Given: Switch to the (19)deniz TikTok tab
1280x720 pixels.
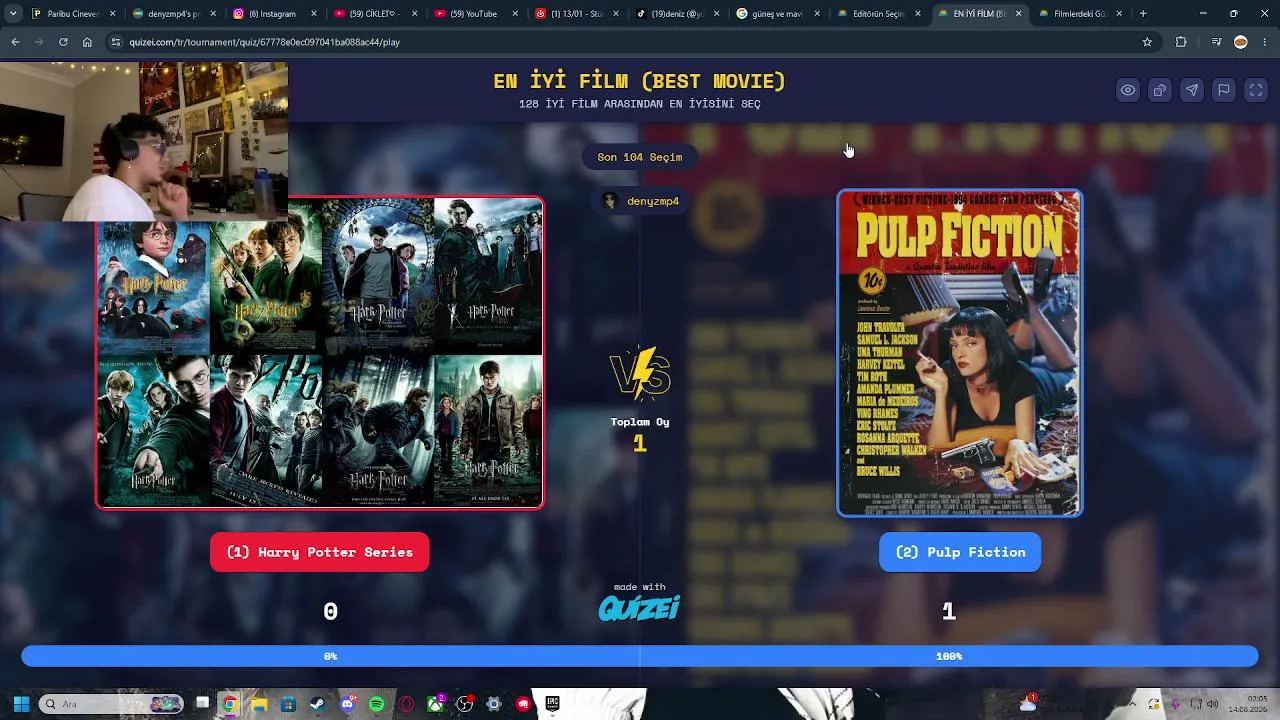Looking at the screenshot, I should pyautogui.click(x=676, y=14).
